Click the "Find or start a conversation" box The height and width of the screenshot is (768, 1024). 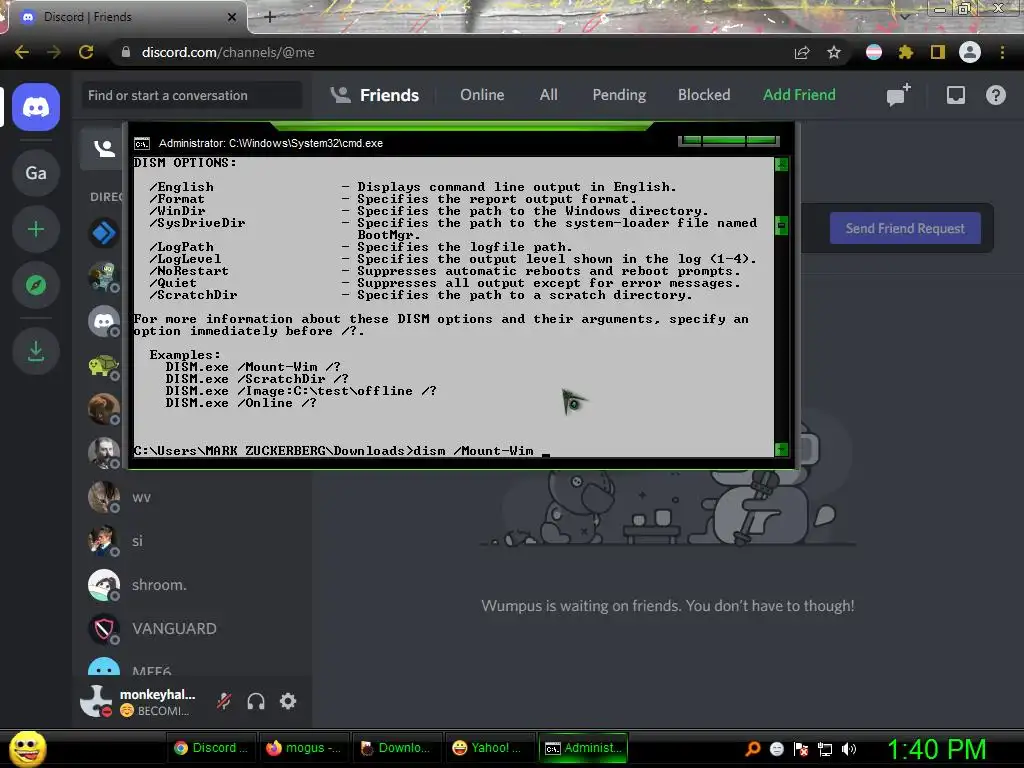click(x=191, y=95)
